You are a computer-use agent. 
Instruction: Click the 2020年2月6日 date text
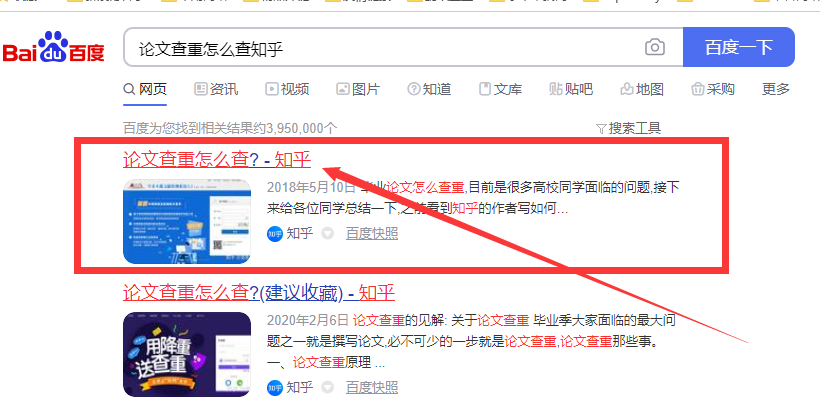tap(308, 320)
